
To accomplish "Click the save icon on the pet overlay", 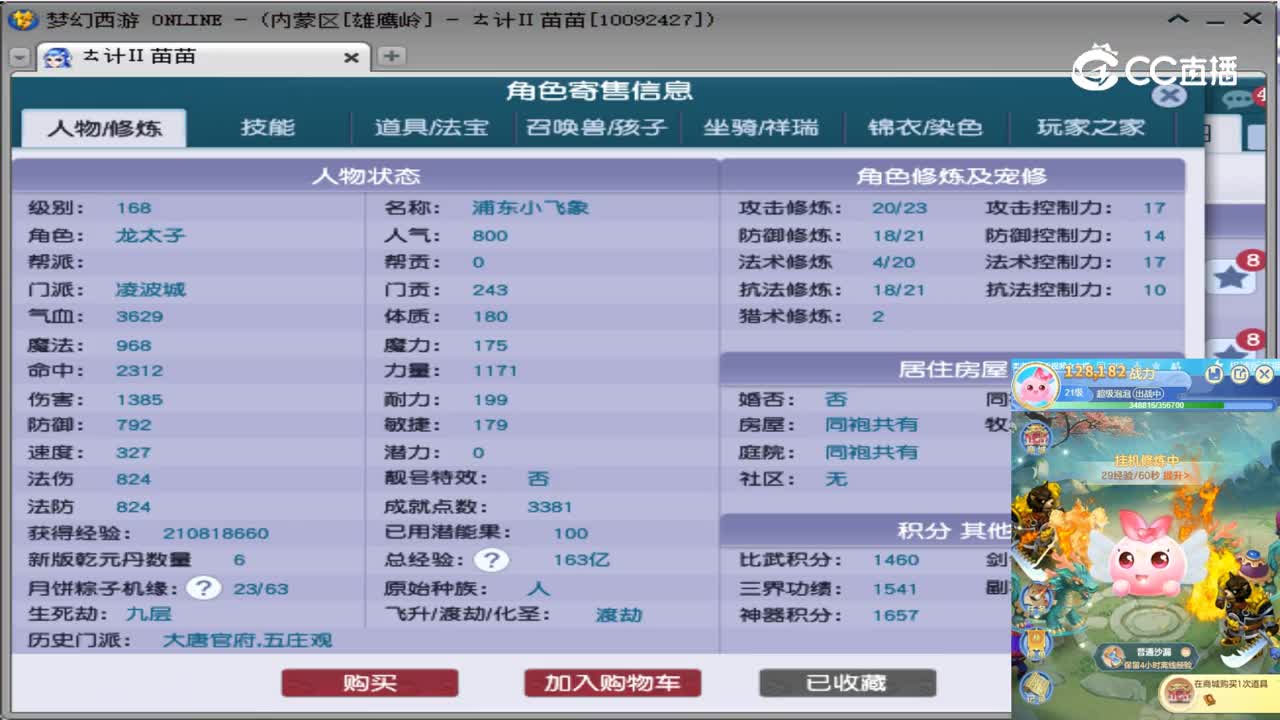I will pos(1216,374).
